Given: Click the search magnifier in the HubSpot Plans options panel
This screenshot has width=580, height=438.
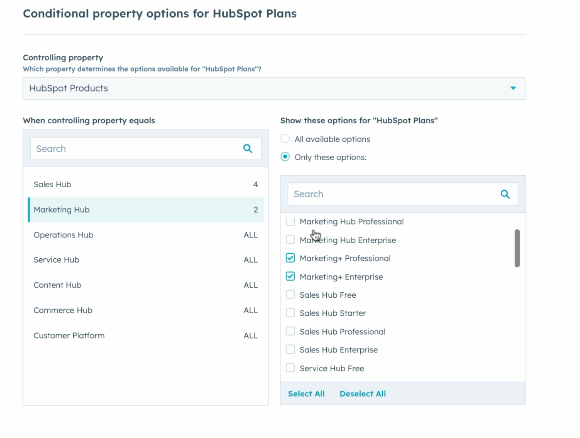Looking at the screenshot, I should click(x=505, y=194).
